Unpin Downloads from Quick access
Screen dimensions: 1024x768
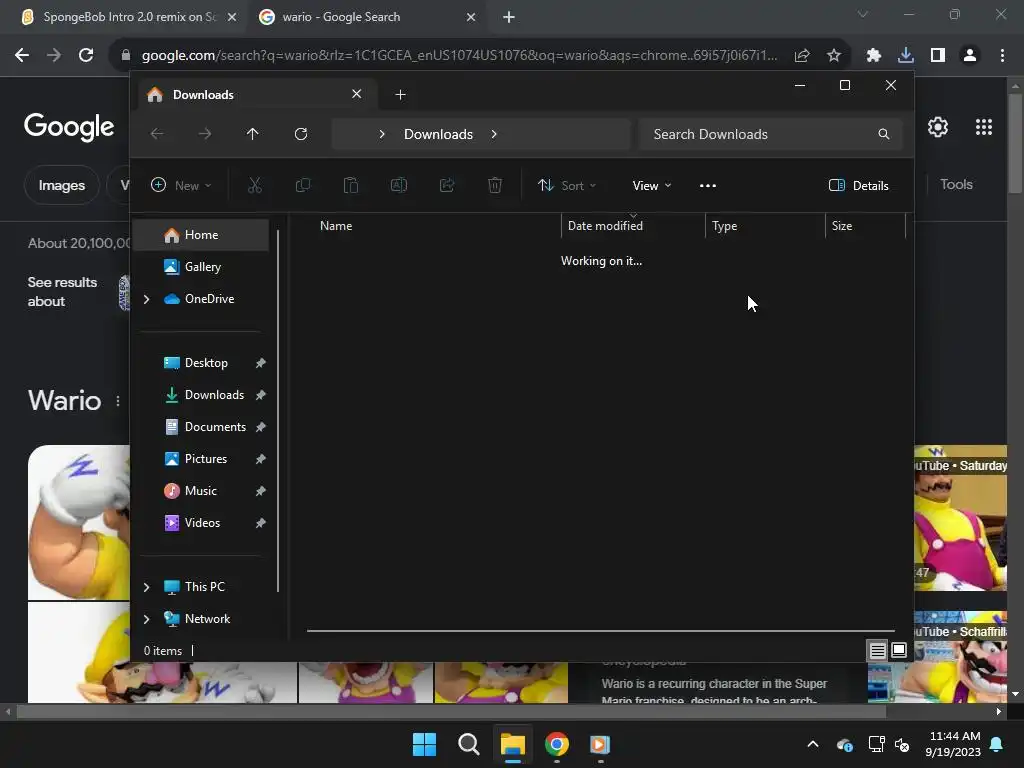click(x=261, y=395)
